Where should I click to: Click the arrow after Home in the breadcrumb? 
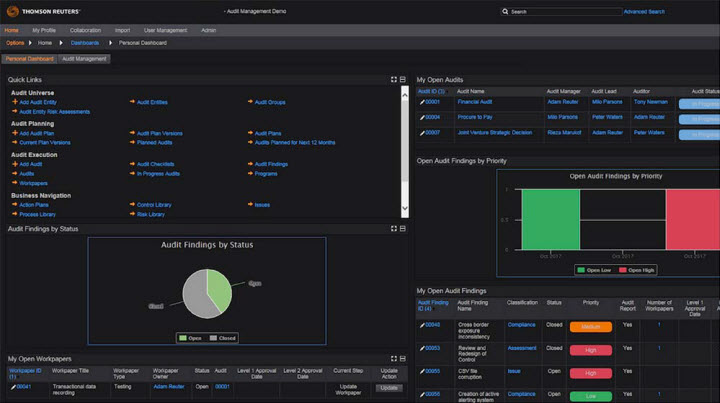pos(61,43)
